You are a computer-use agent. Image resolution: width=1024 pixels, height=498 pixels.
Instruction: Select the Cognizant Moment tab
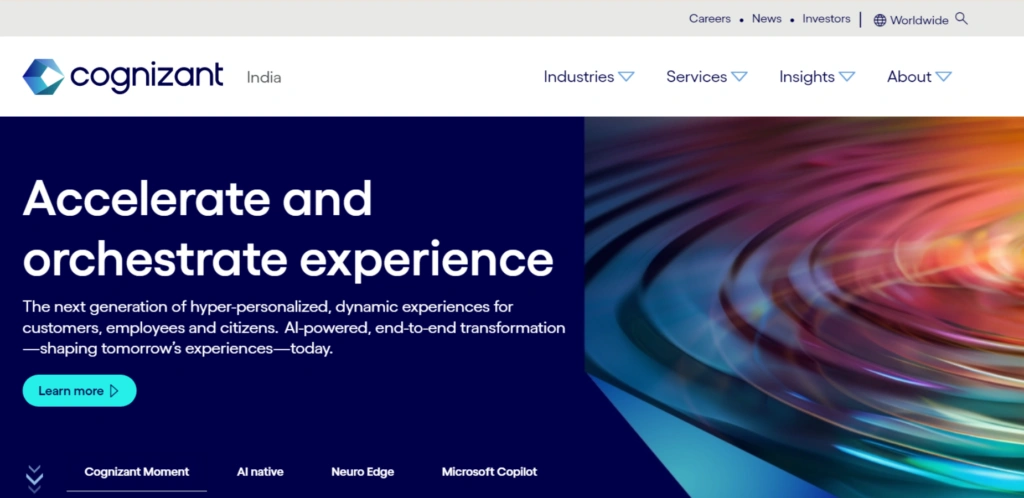coord(136,472)
